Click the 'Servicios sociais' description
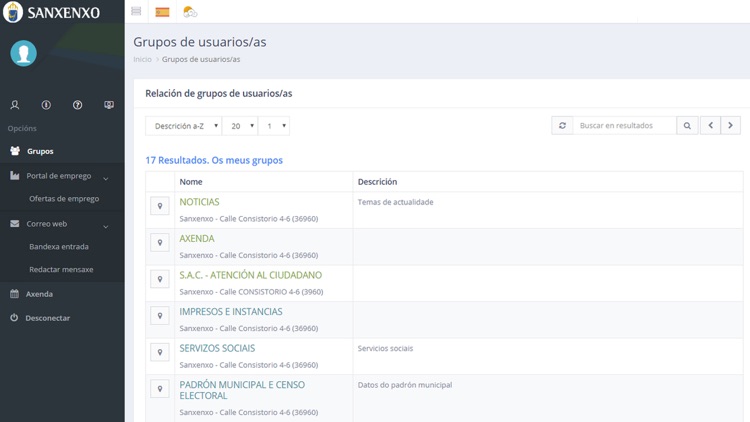The width and height of the screenshot is (750, 422). point(386,348)
